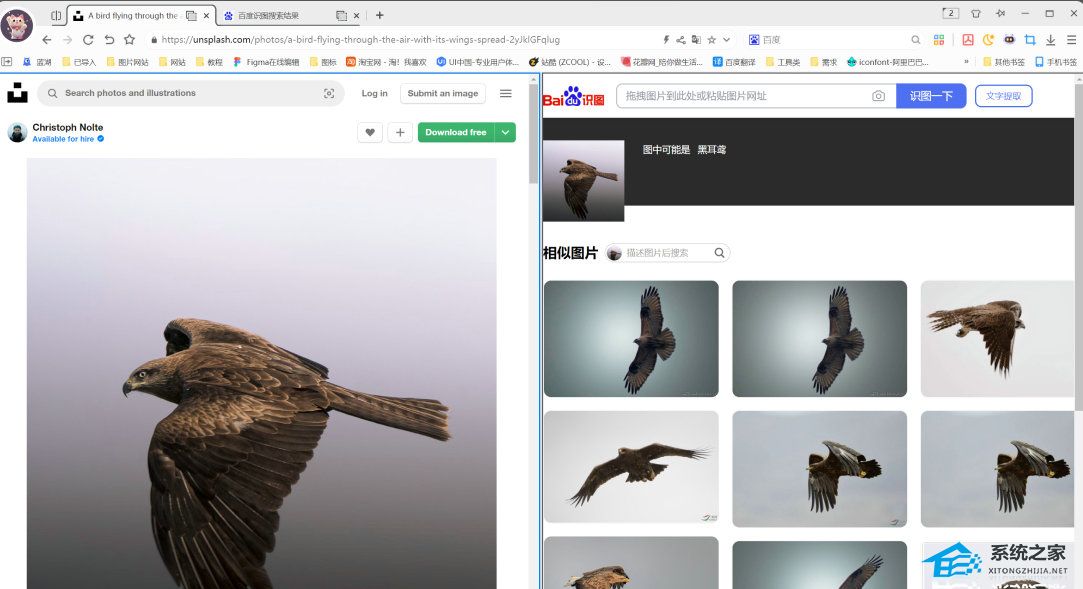Open the colorful extensions grid icon
1083x589 pixels.
[939, 40]
